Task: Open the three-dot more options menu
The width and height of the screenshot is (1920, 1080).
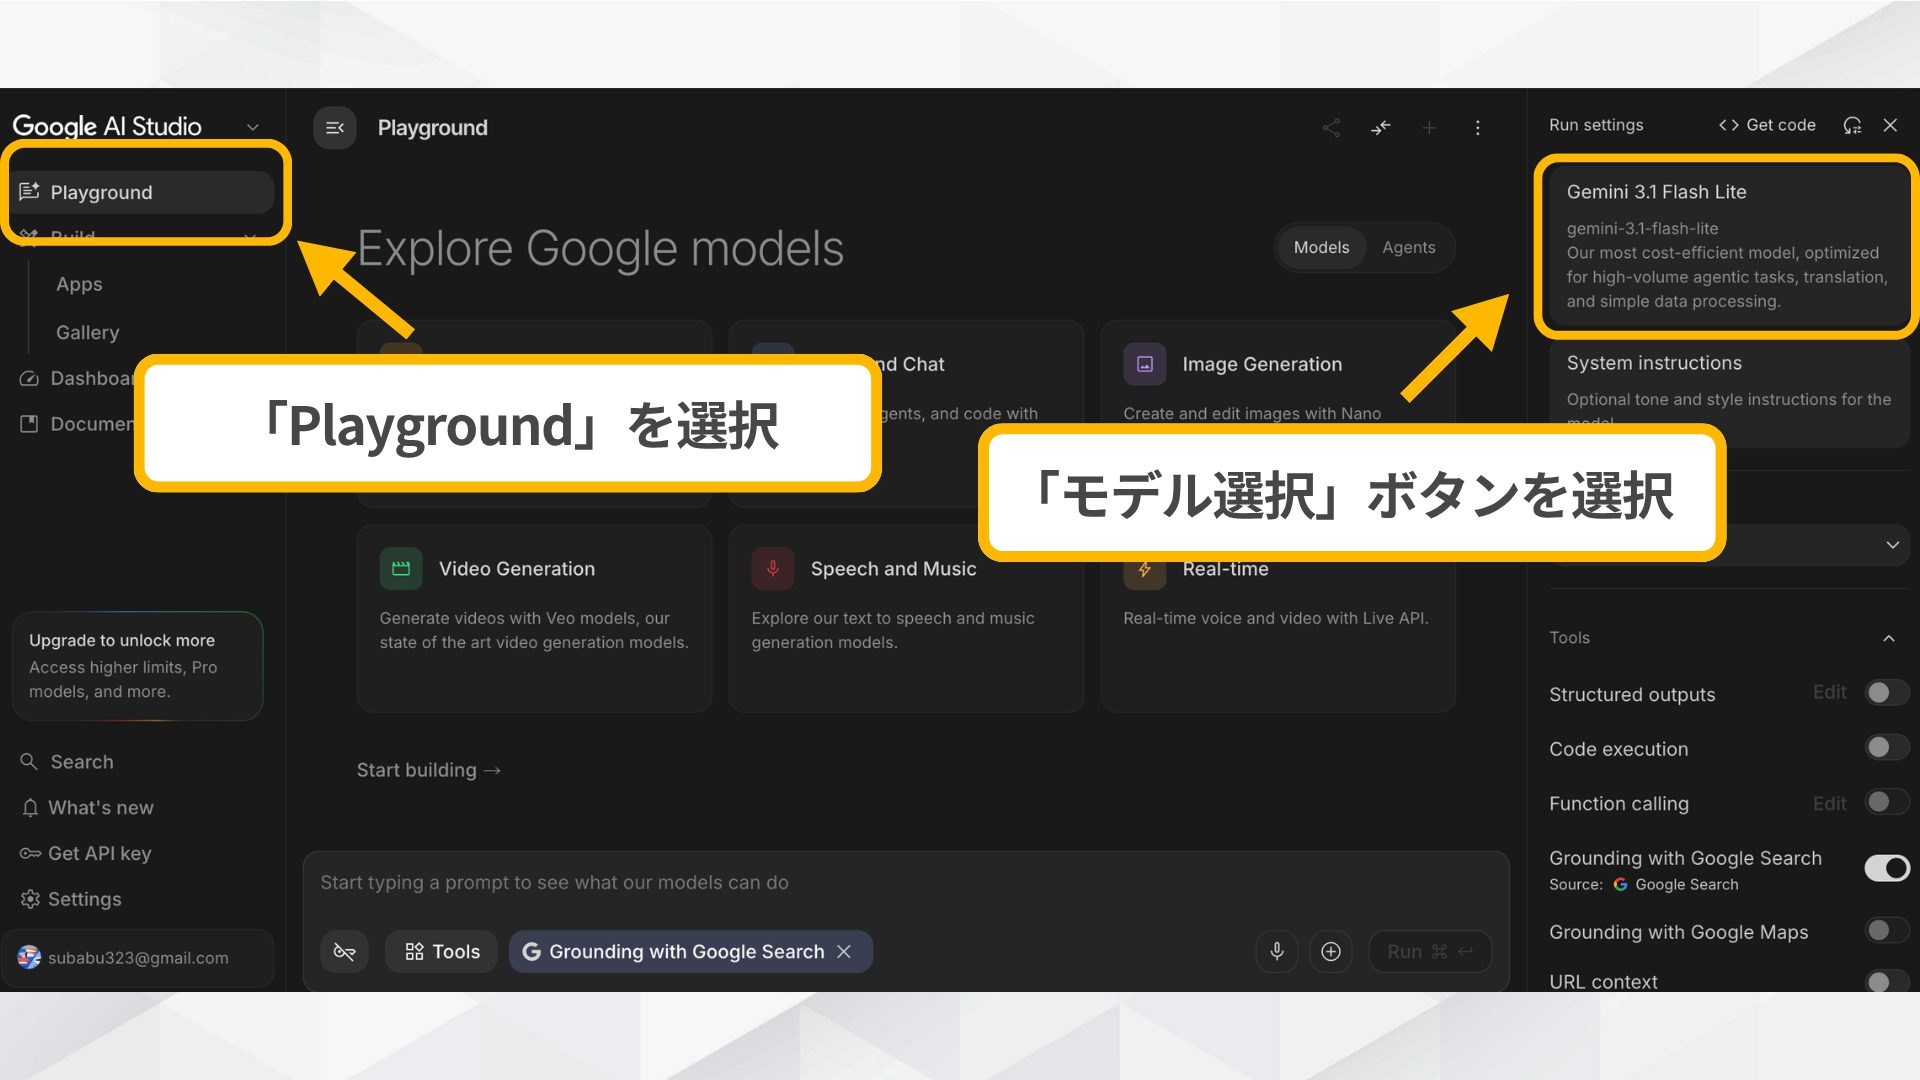Action: [1477, 128]
